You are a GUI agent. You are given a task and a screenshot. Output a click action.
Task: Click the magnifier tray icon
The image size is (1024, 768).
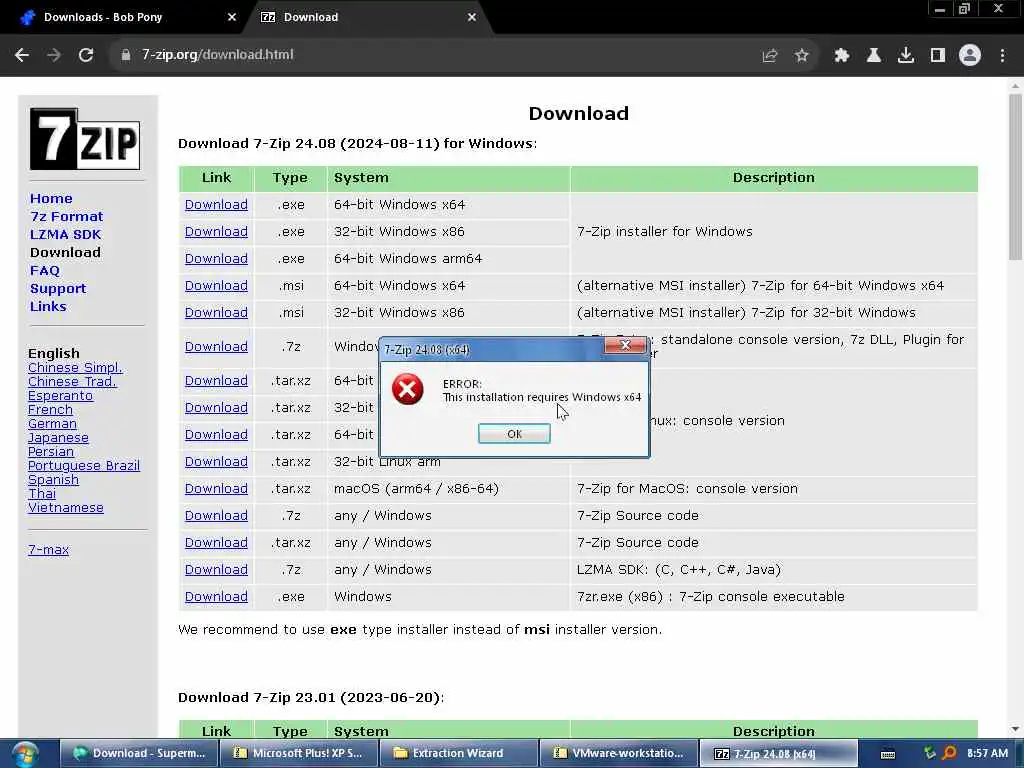click(x=949, y=753)
